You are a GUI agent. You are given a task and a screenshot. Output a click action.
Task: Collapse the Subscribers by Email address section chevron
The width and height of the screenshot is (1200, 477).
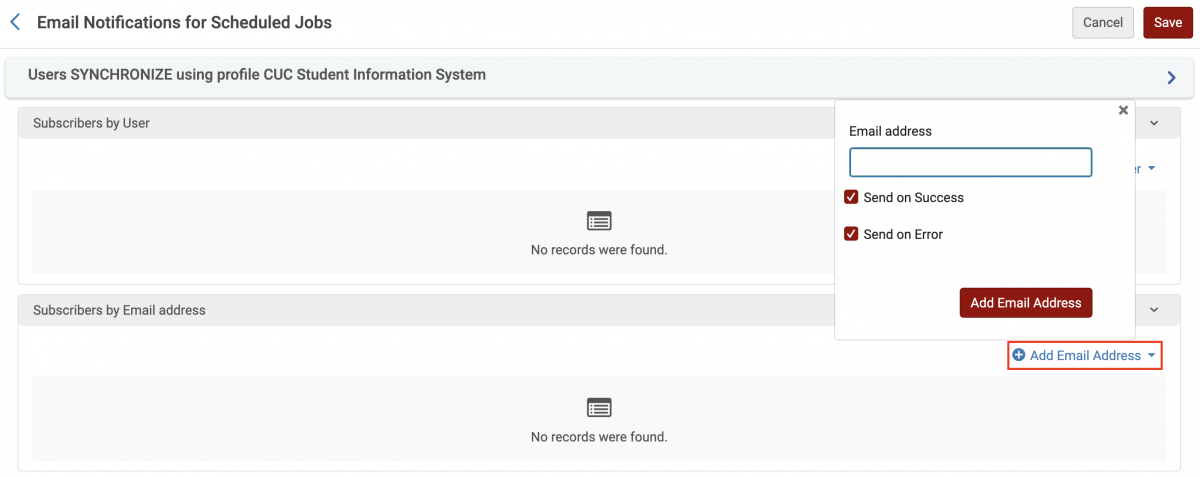(x=1154, y=310)
